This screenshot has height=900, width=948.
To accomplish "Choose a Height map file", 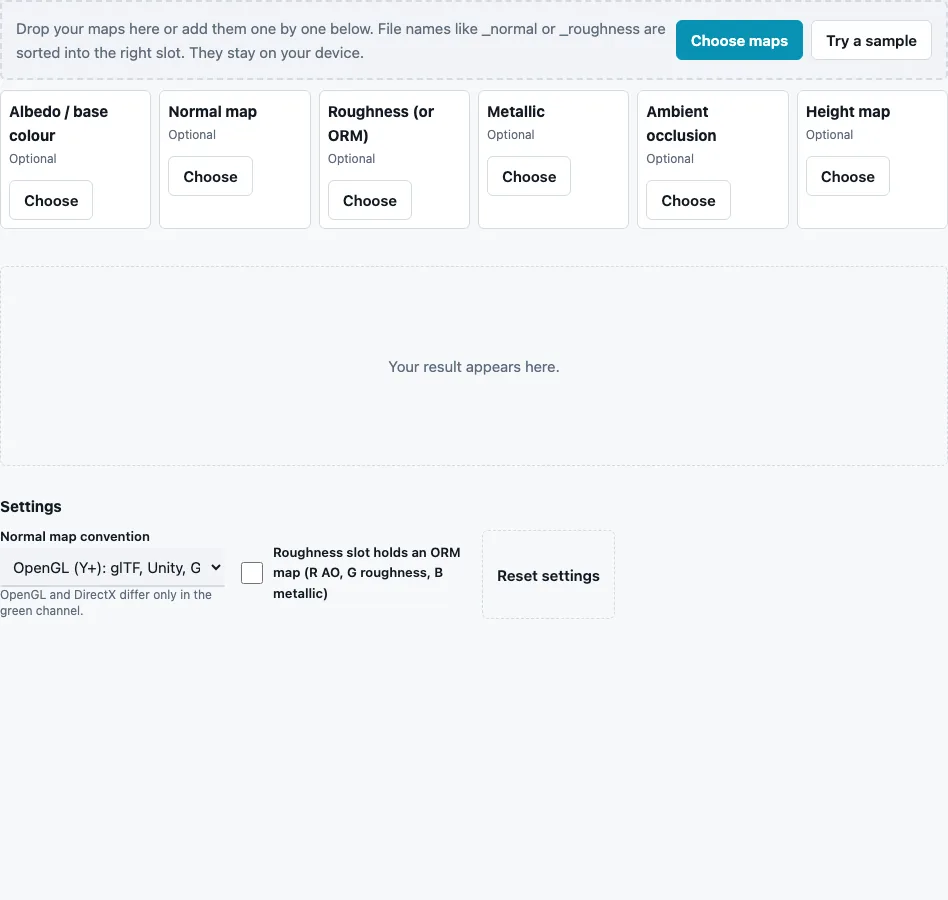I will click(848, 176).
